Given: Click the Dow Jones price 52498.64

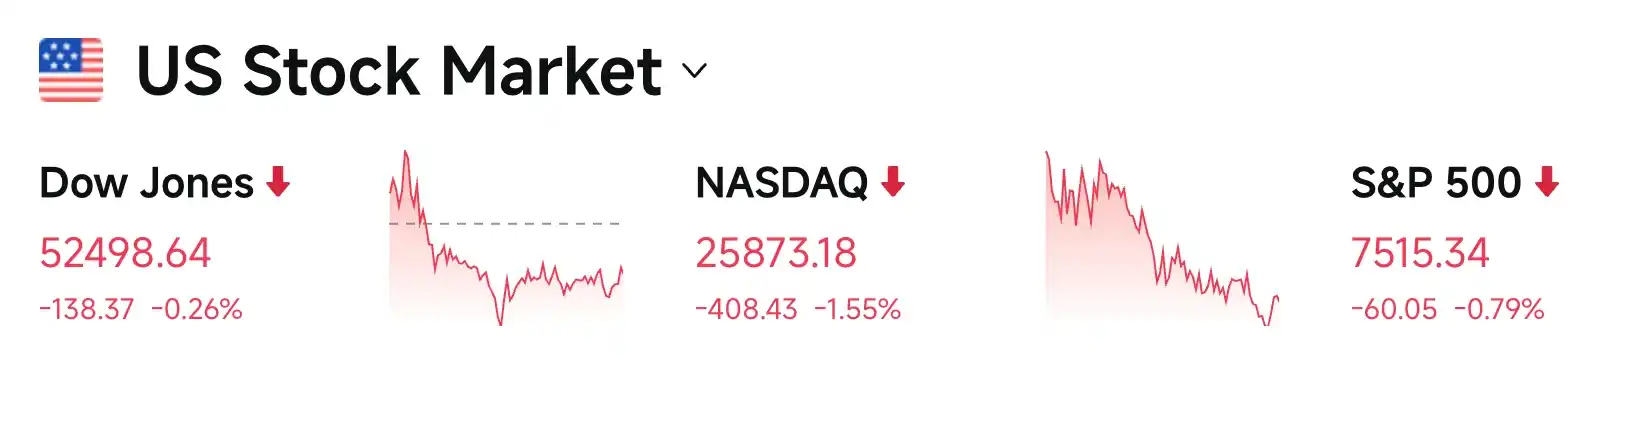Looking at the screenshot, I should coord(125,253).
